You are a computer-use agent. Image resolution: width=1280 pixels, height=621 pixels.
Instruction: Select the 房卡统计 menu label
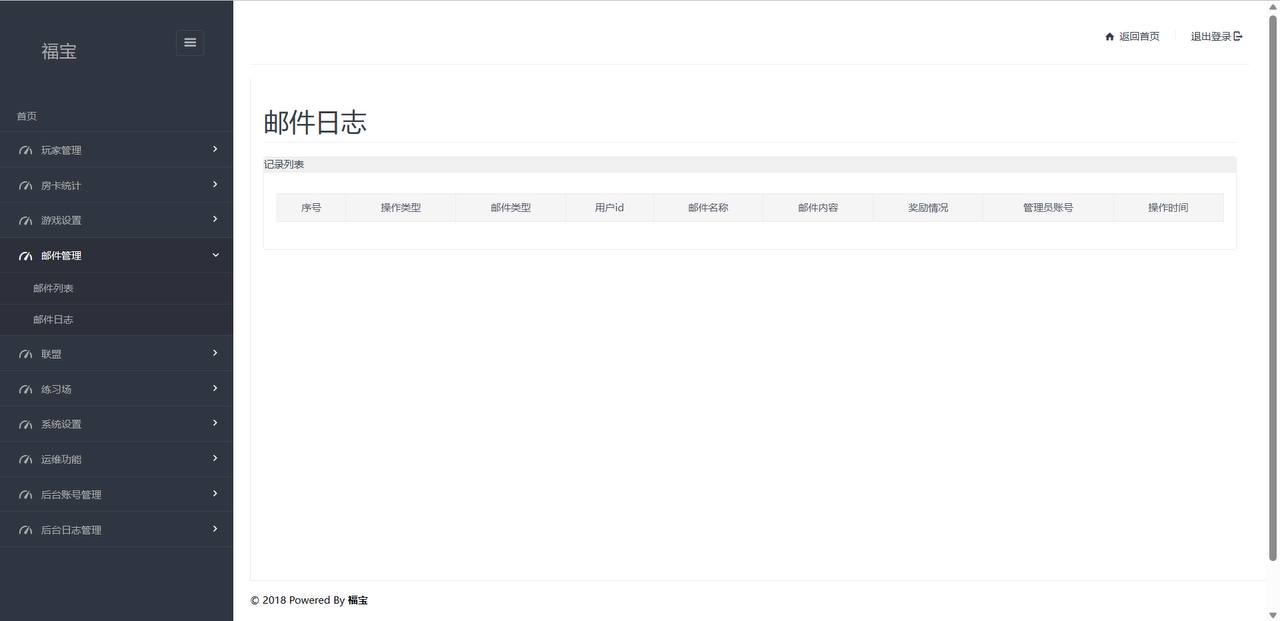[x=61, y=186]
